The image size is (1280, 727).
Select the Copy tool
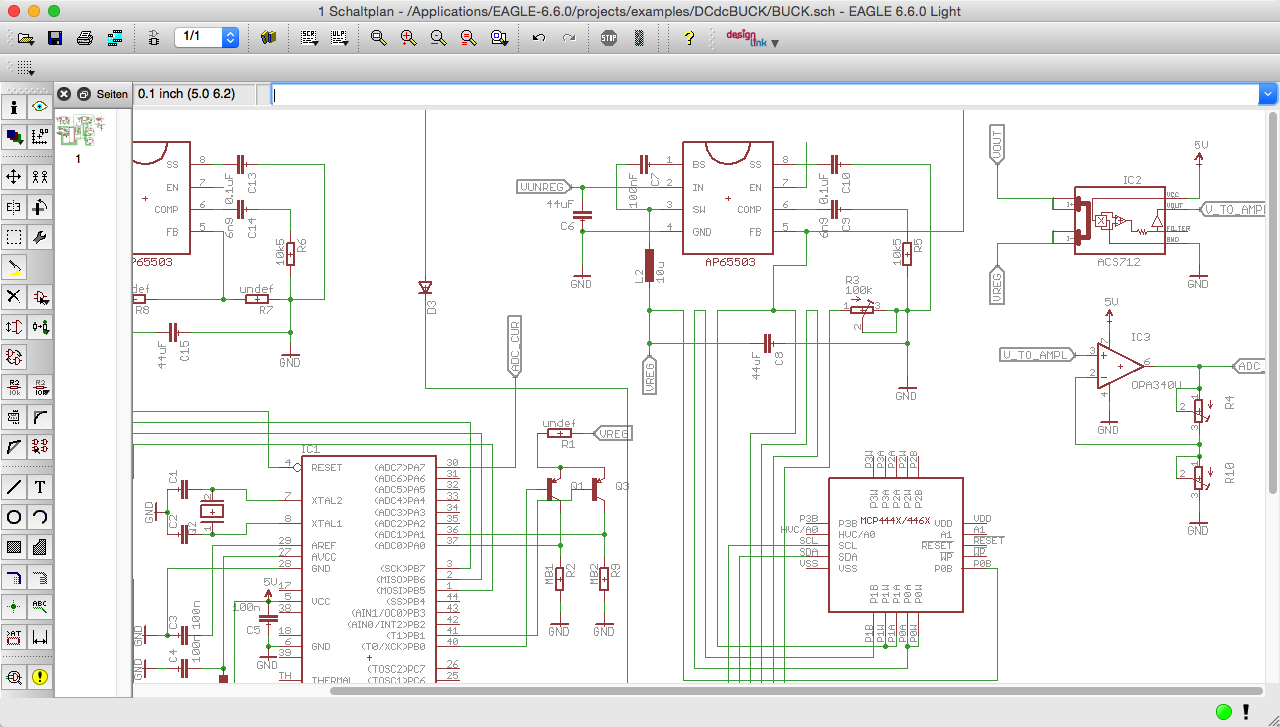coord(40,177)
